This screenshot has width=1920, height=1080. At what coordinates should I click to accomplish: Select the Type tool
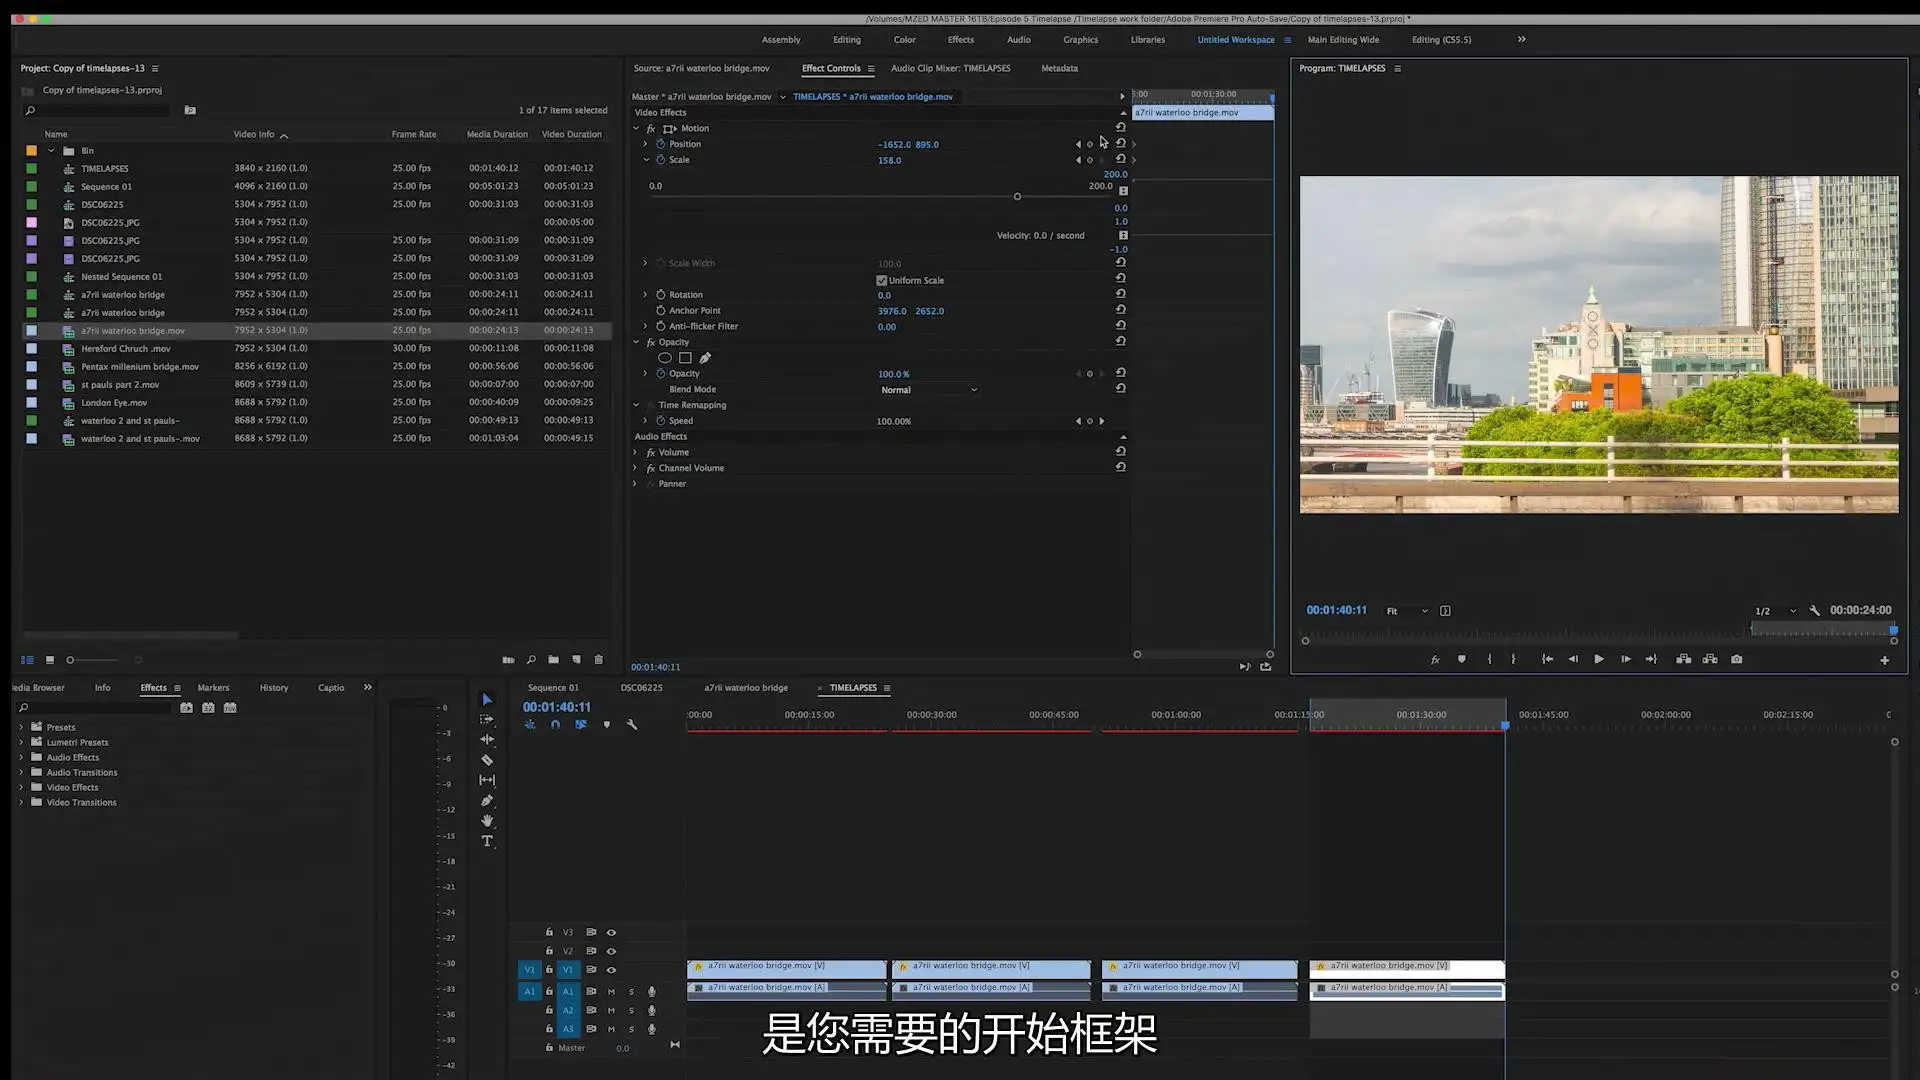(x=487, y=841)
